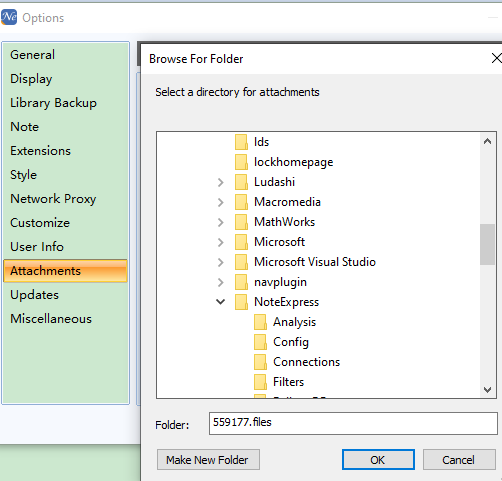
Task: Select the Analysis subfolder name
Action: [x=294, y=322]
